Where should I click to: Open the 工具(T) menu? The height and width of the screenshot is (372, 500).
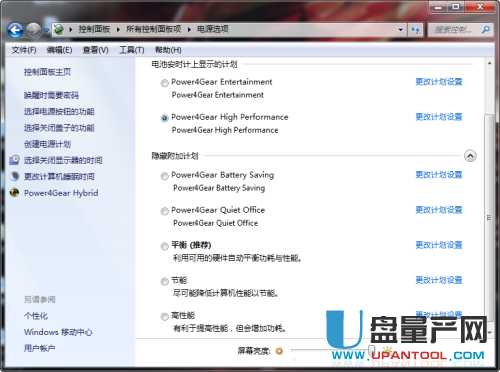(132, 50)
